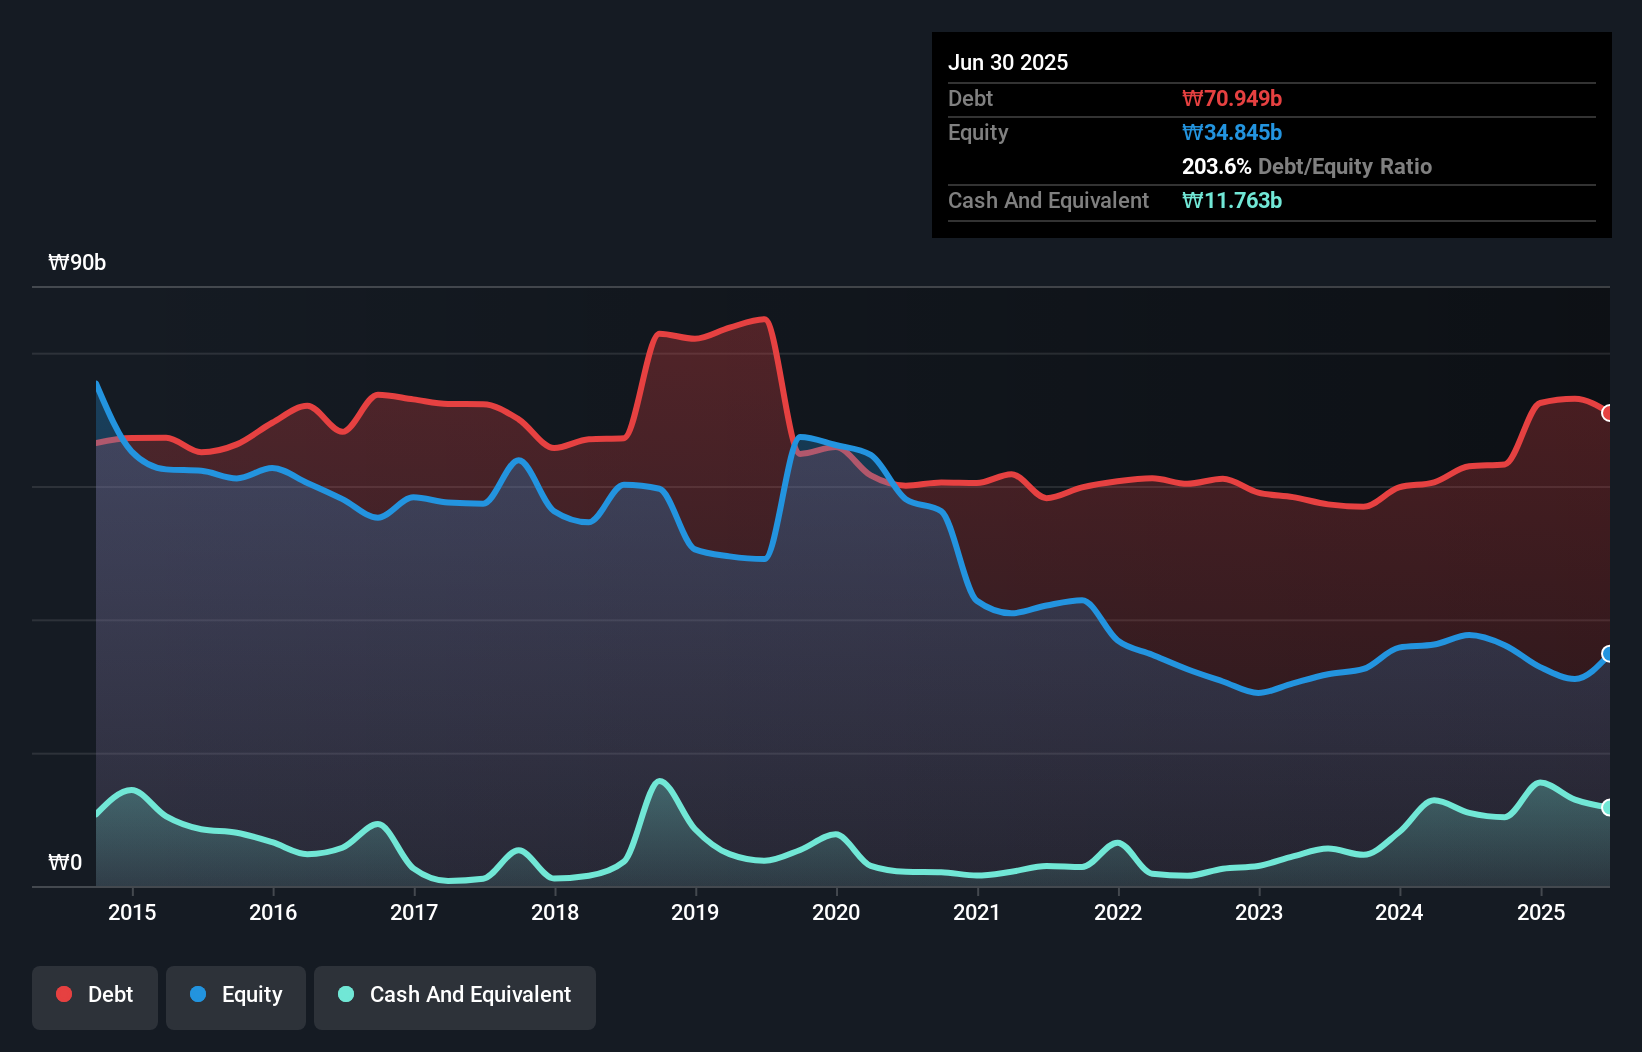Click the red Debt legend dot
Screen dimensions: 1642x1052
click(64, 994)
